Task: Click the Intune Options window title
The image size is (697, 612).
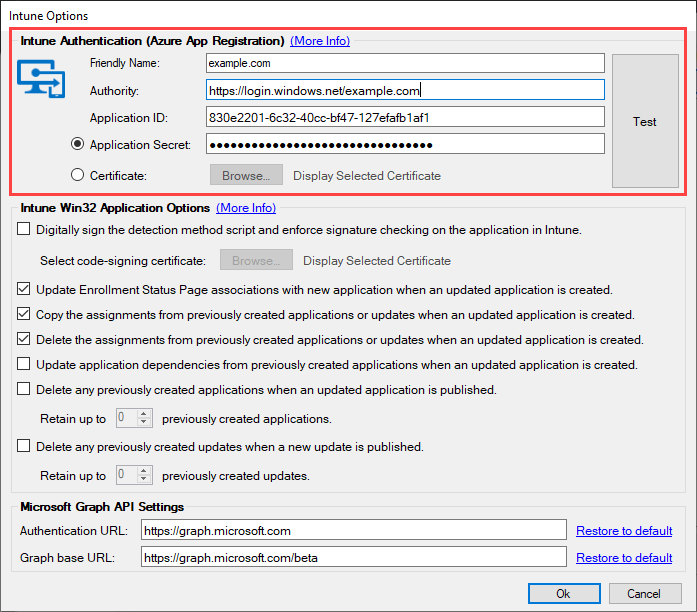Action: (x=48, y=16)
